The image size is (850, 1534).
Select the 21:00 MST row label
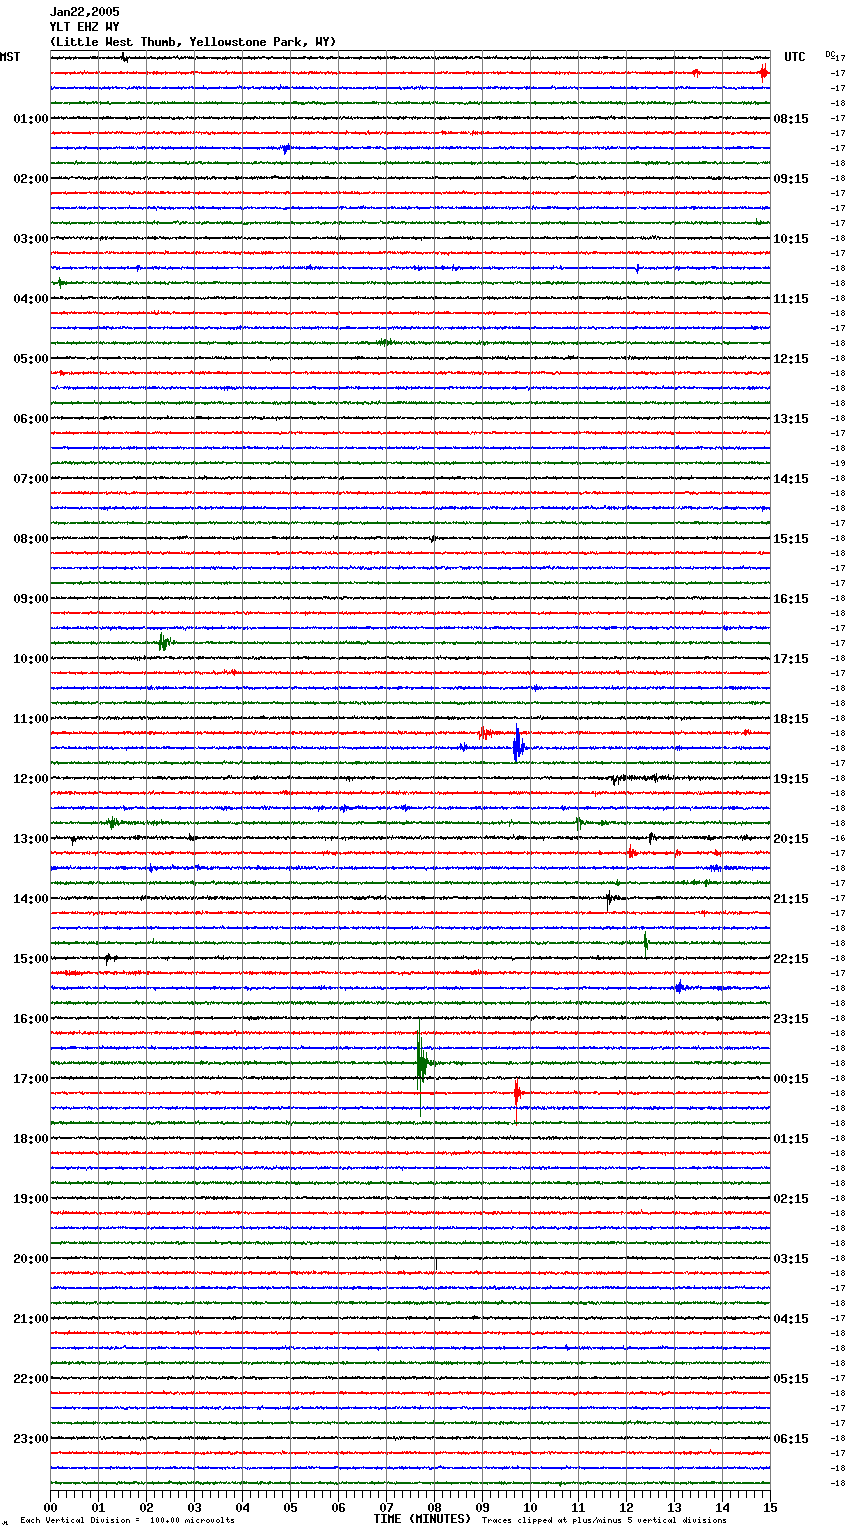click(x=30, y=1319)
